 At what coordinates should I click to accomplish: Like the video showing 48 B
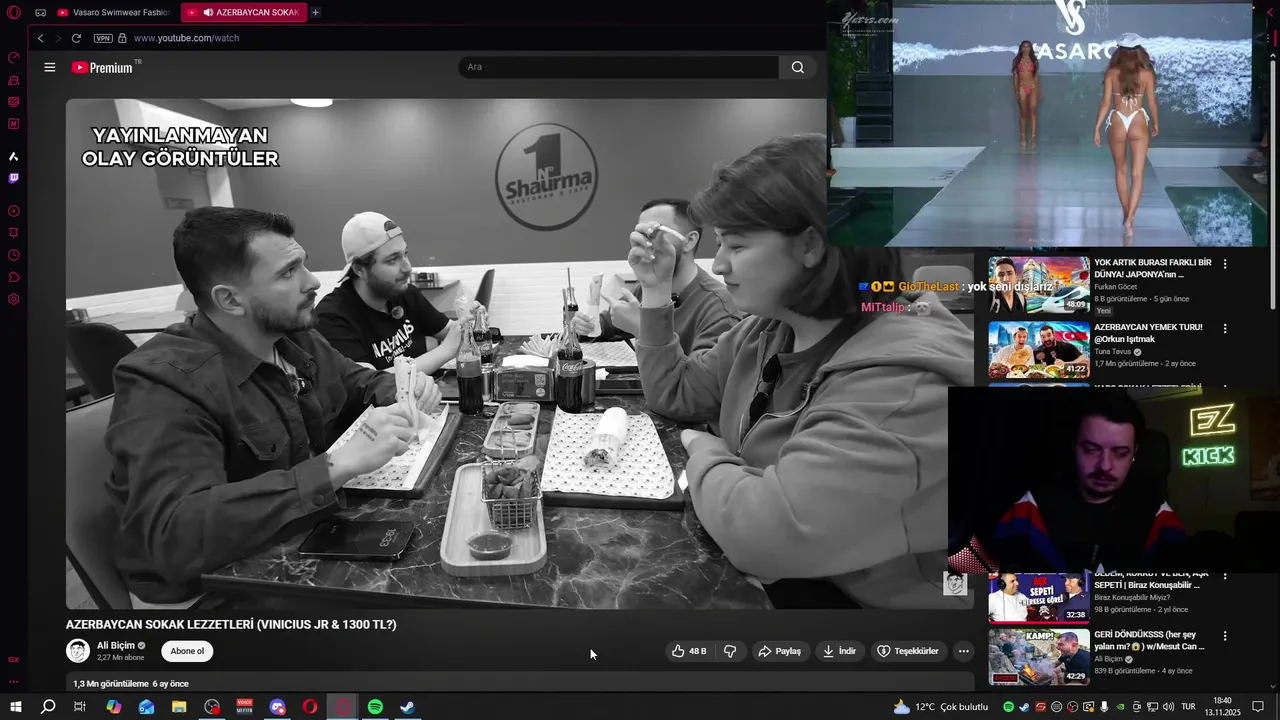tap(689, 651)
